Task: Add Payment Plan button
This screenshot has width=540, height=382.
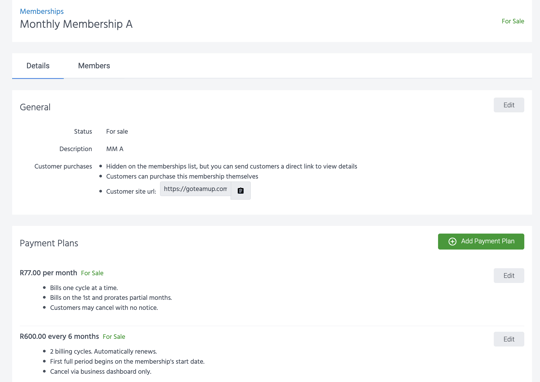Action: pyautogui.click(x=481, y=241)
